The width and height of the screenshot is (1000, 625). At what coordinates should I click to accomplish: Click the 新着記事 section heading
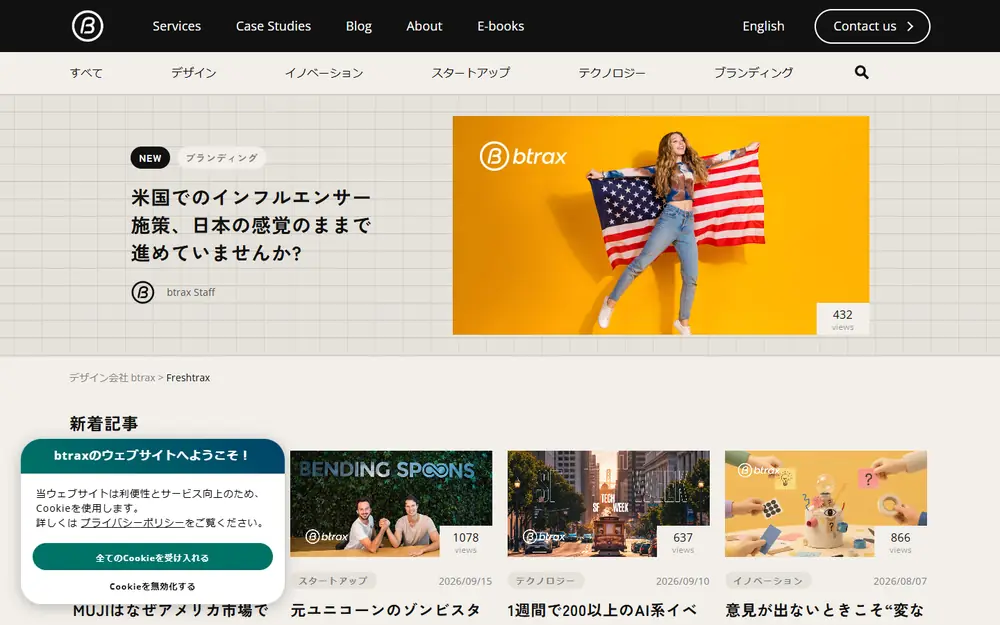coord(103,423)
